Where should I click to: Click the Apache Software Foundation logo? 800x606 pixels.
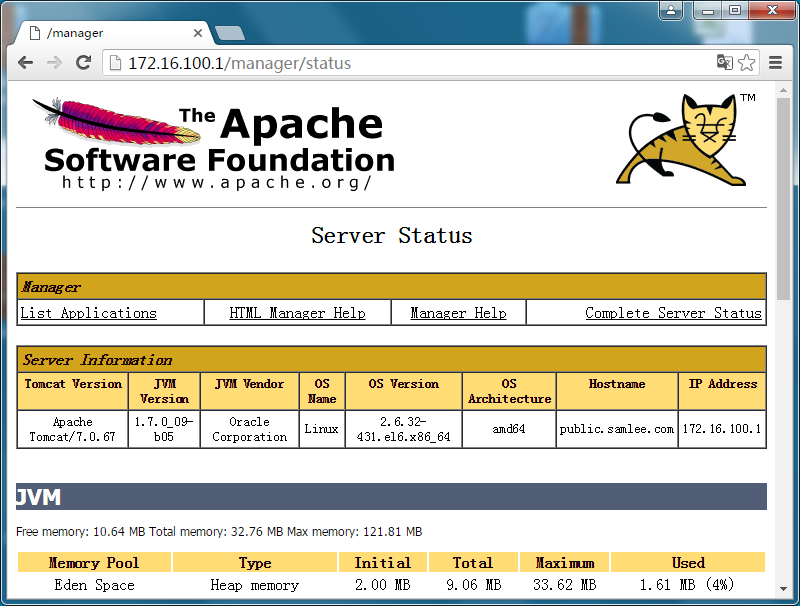[214, 143]
